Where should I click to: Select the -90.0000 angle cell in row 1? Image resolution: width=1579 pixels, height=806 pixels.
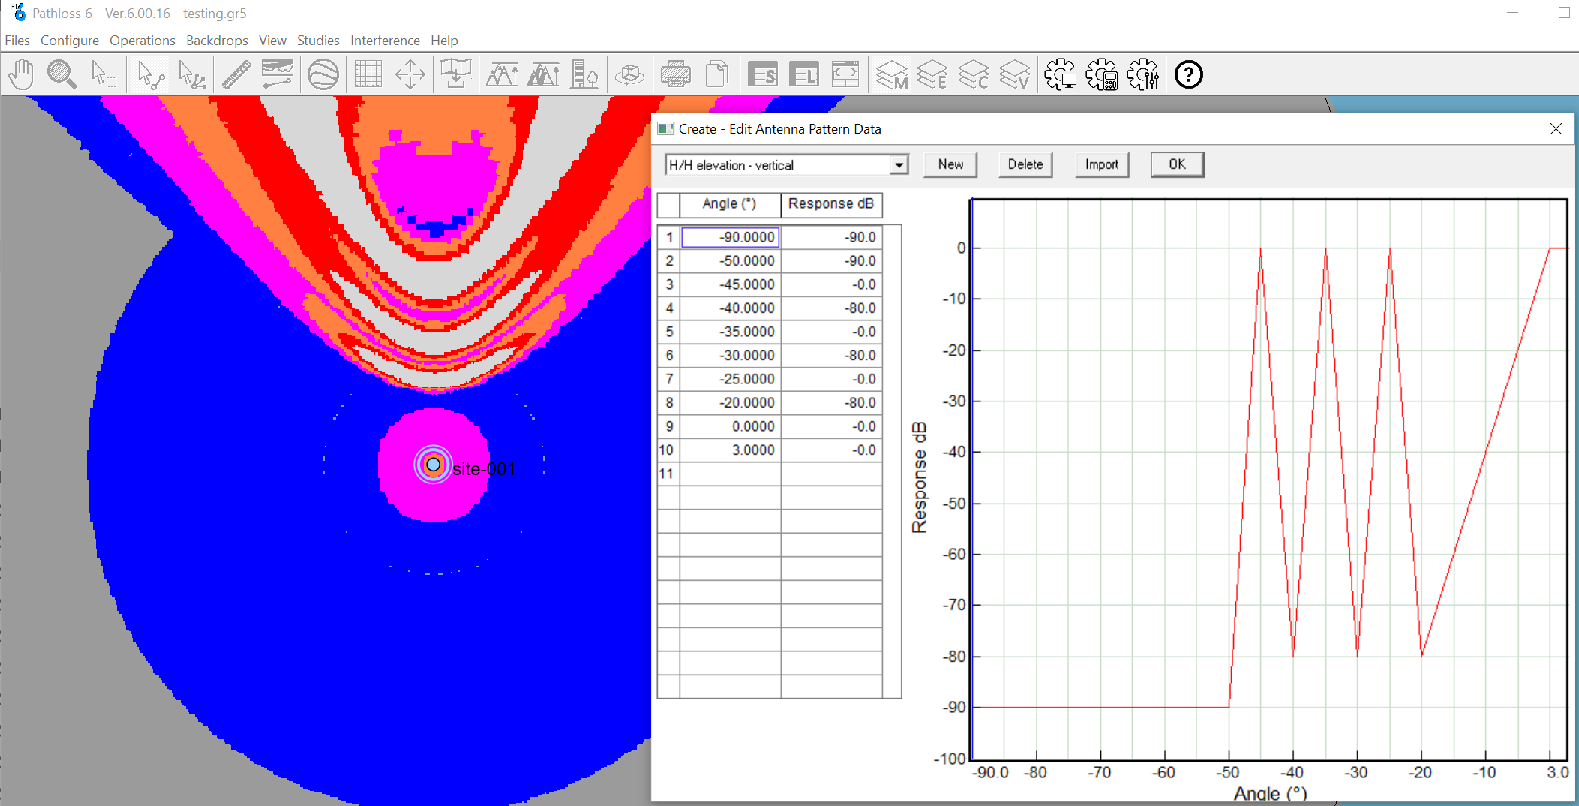730,237
